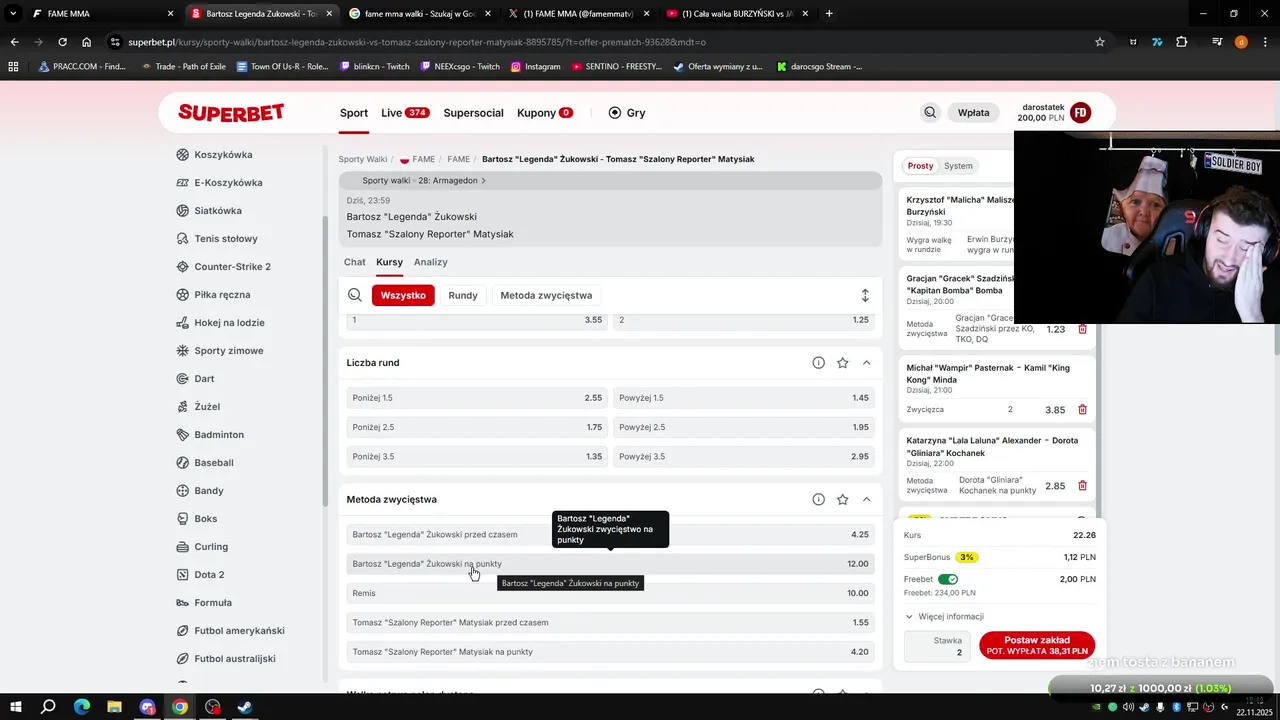This screenshot has width=1280, height=720.
Task: Switch bet slip to System
Action: (x=958, y=166)
